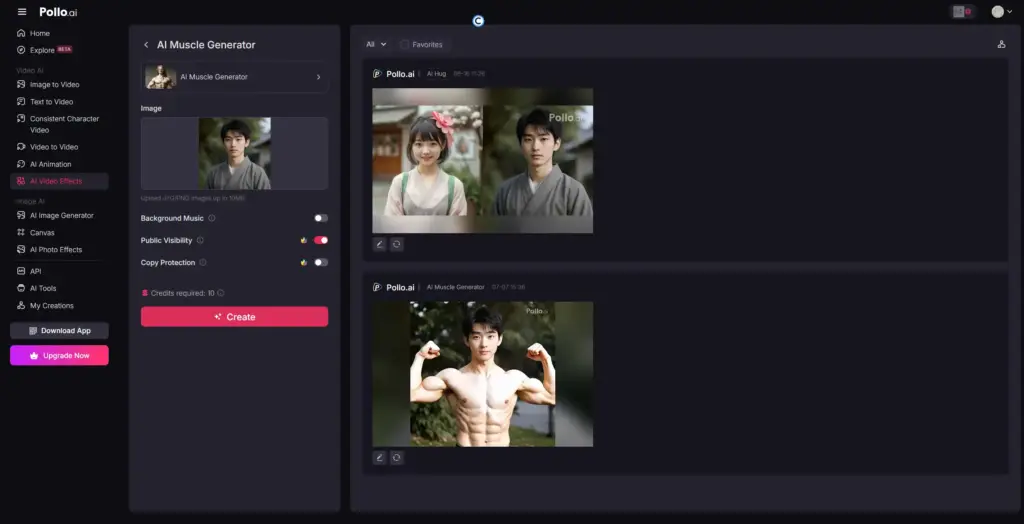Screen dimensions: 1024x524
Task: Click the Create button
Action: pos(234,317)
